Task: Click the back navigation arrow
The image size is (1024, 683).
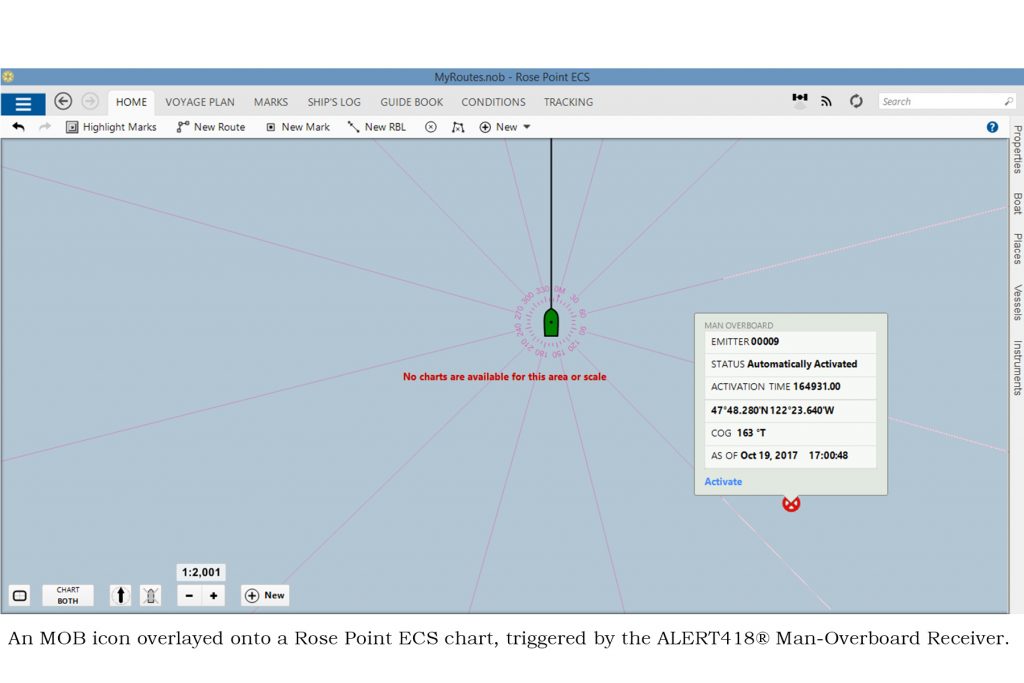Action: (x=62, y=101)
